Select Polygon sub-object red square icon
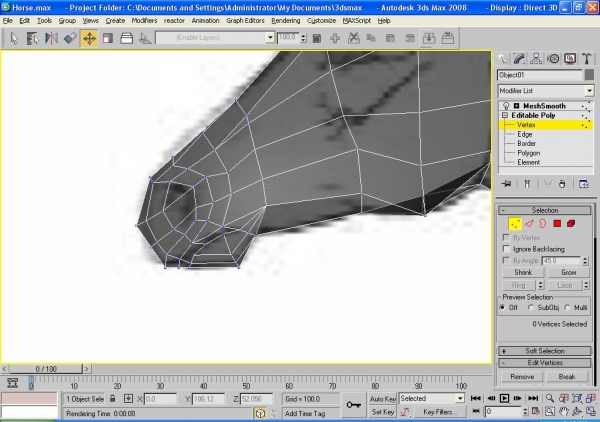This screenshot has width=600, height=422. [x=557, y=223]
